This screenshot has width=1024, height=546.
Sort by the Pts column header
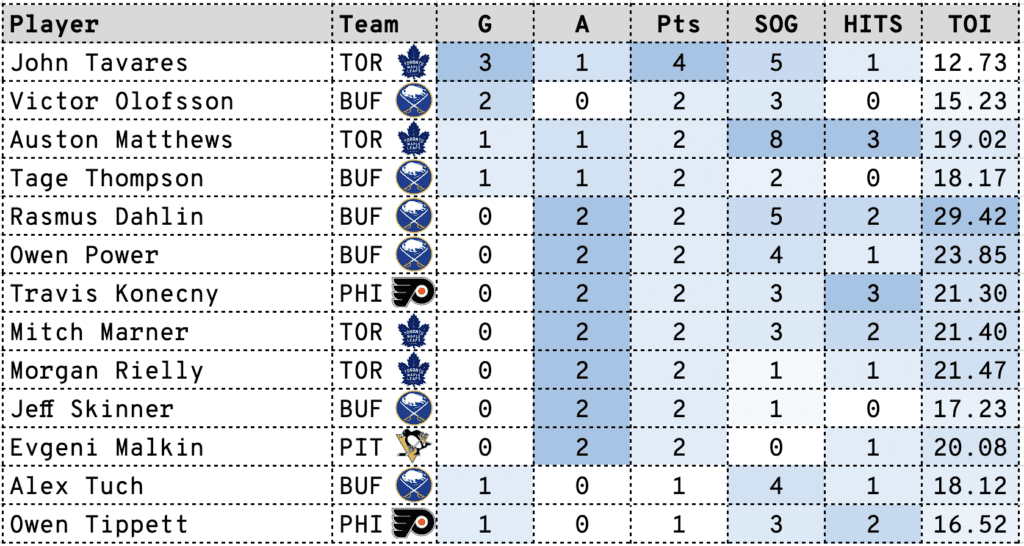[x=678, y=25]
